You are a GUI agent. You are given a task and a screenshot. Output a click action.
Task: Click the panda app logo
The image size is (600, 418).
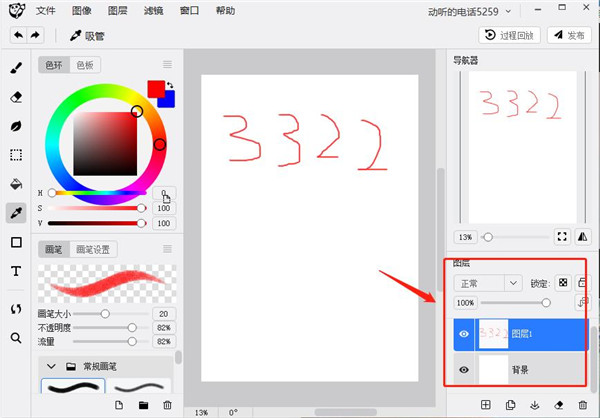point(16,10)
